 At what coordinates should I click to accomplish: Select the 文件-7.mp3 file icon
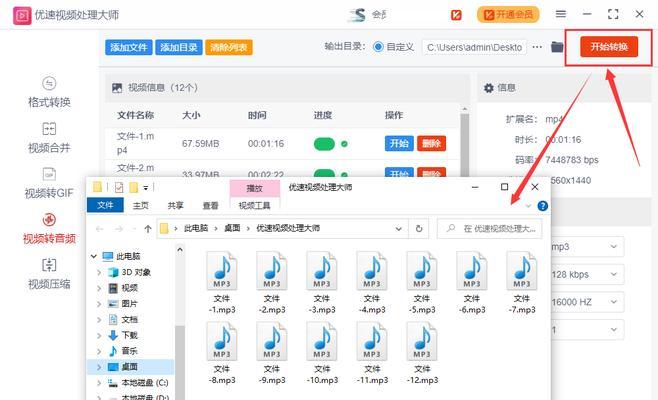point(522,271)
